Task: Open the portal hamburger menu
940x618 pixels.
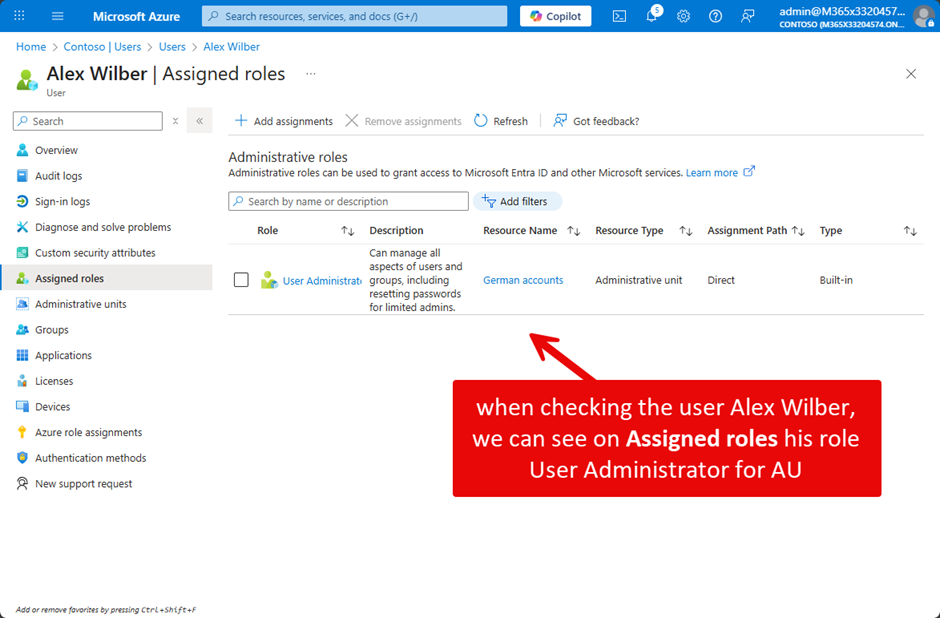Action: 58,16
